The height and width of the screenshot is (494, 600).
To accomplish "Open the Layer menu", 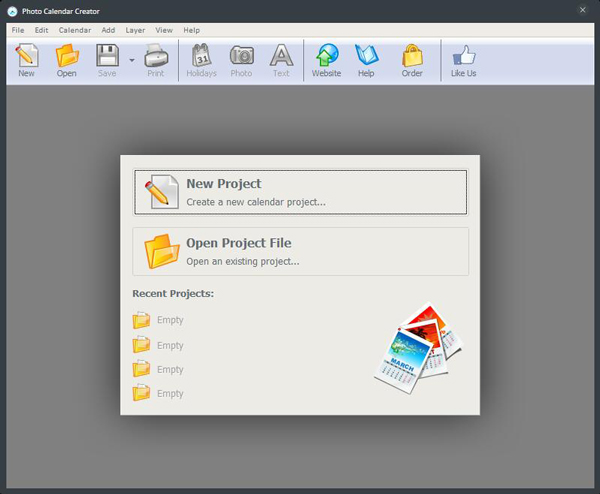I will pyautogui.click(x=135, y=30).
